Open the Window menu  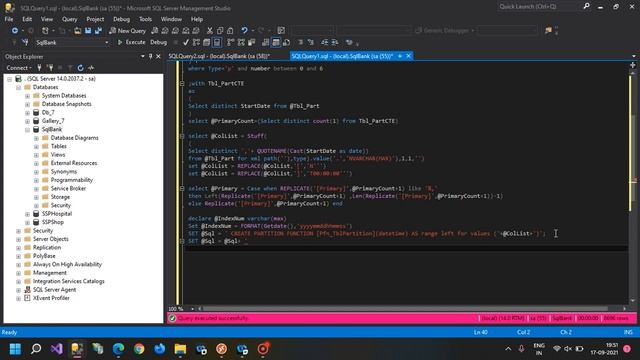[x=171, y=19]
